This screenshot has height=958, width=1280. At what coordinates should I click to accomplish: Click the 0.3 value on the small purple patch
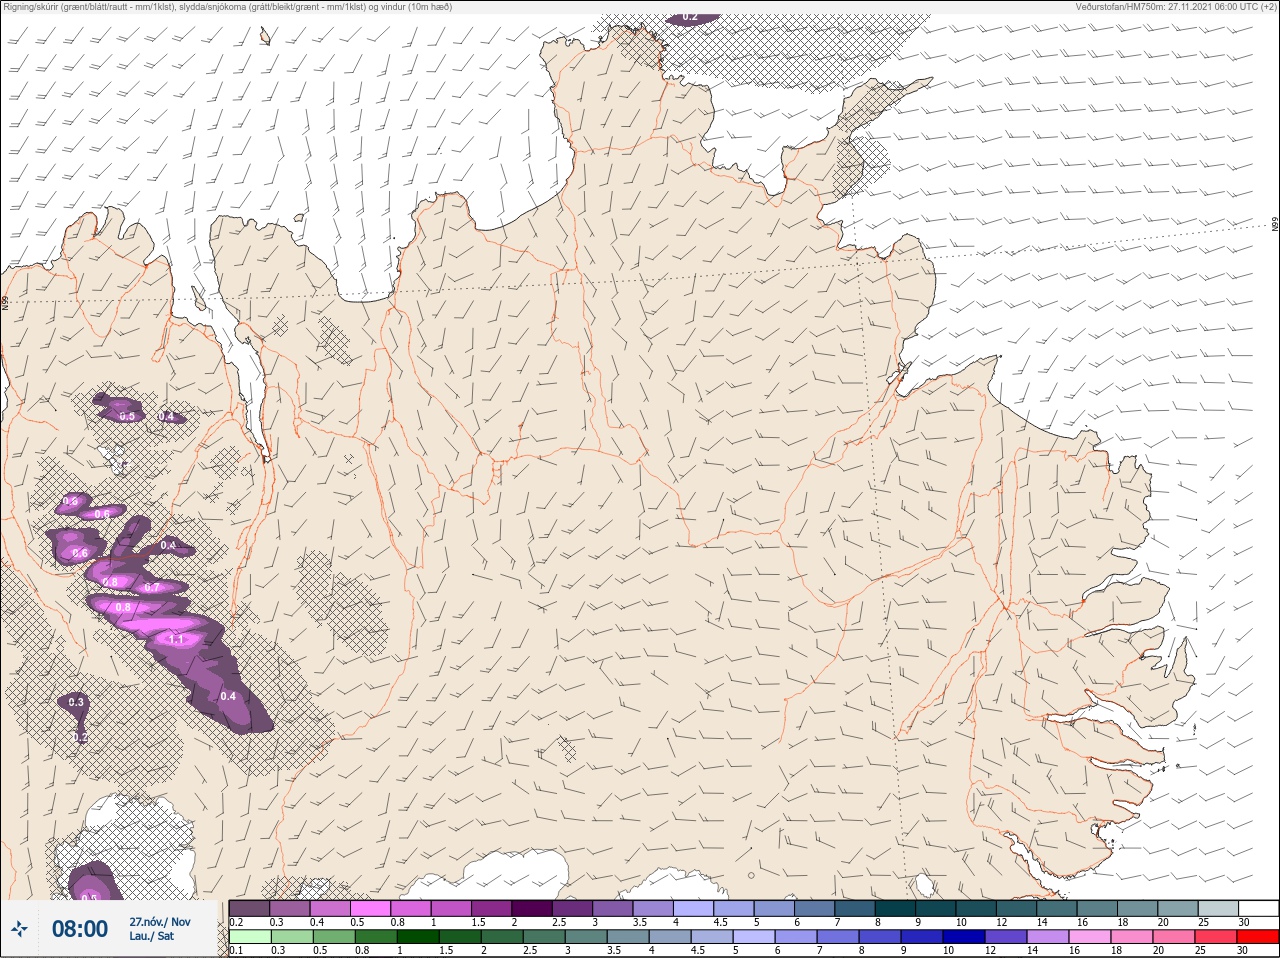point(76,702)
